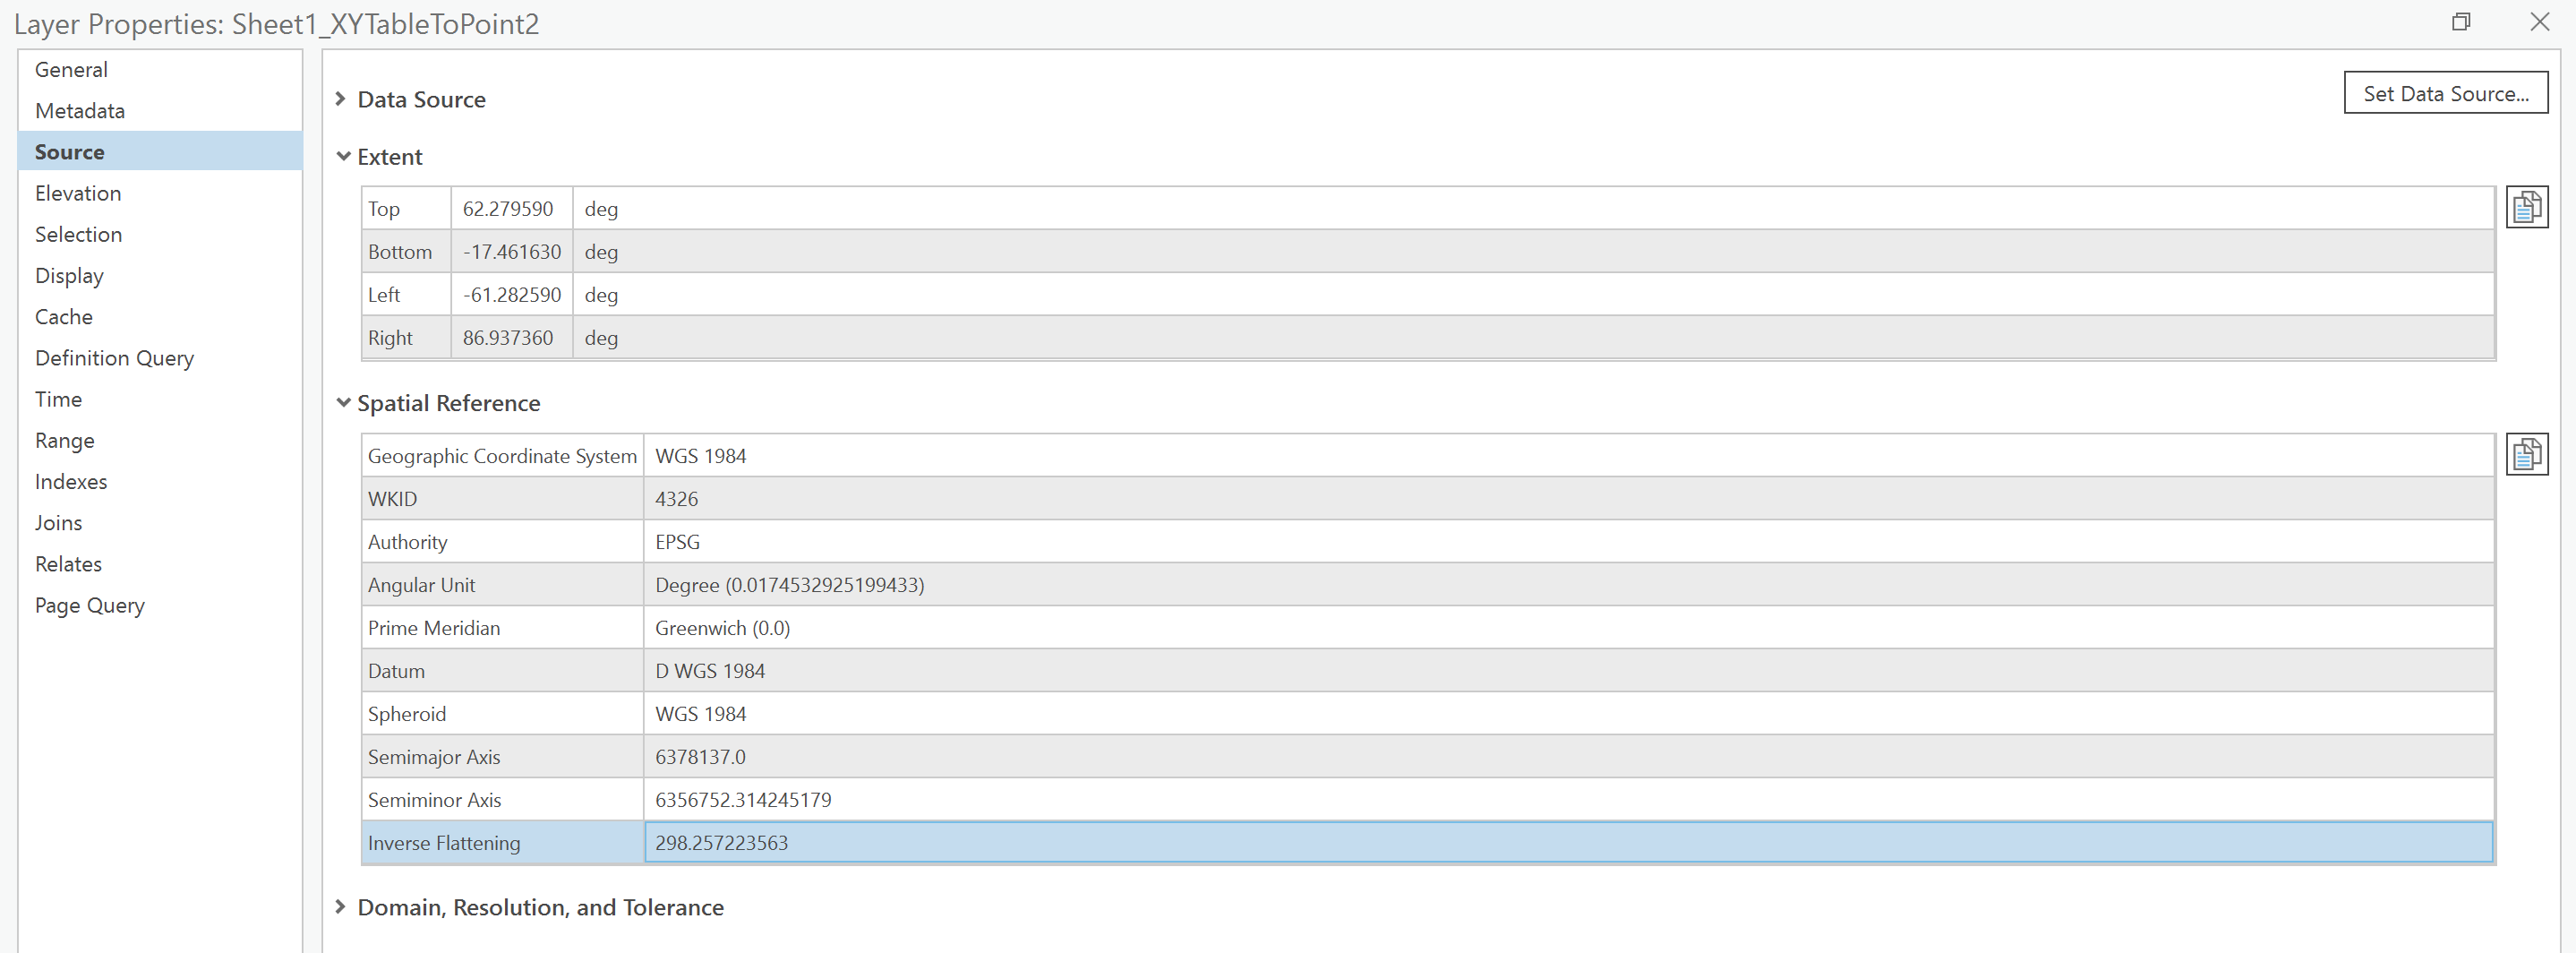Copy the Spatial Reference details to clipboard

2527,454
